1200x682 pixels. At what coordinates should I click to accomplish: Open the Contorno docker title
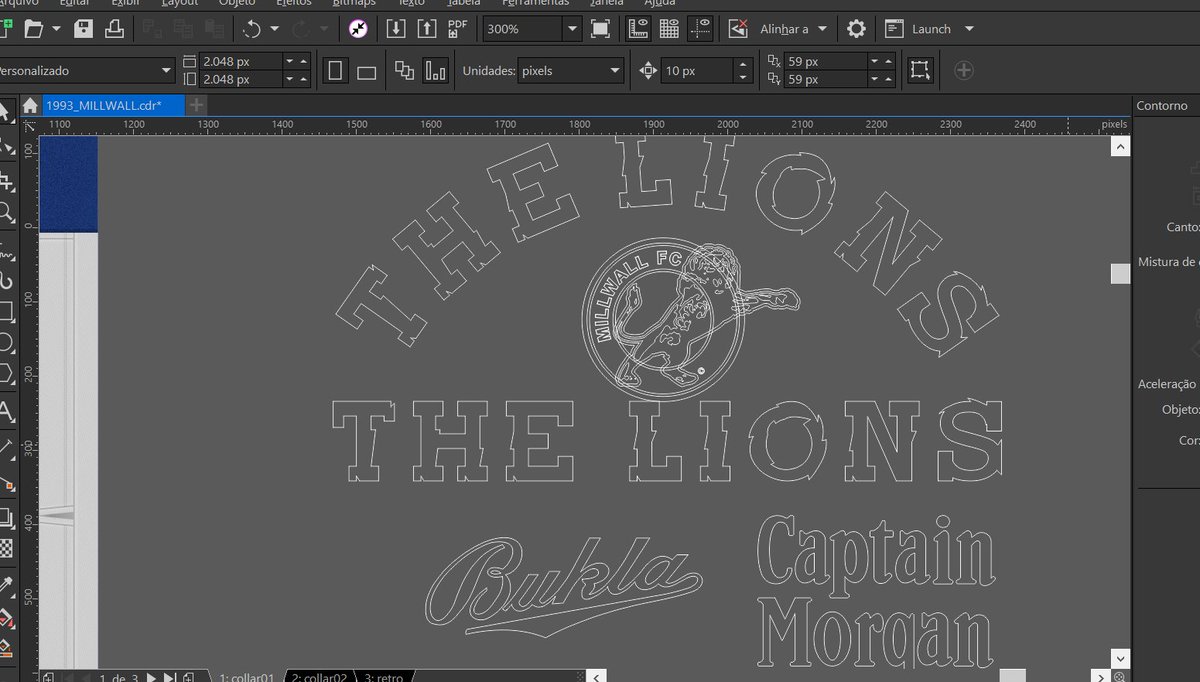pyautogui.click(x=1162, y=105)
